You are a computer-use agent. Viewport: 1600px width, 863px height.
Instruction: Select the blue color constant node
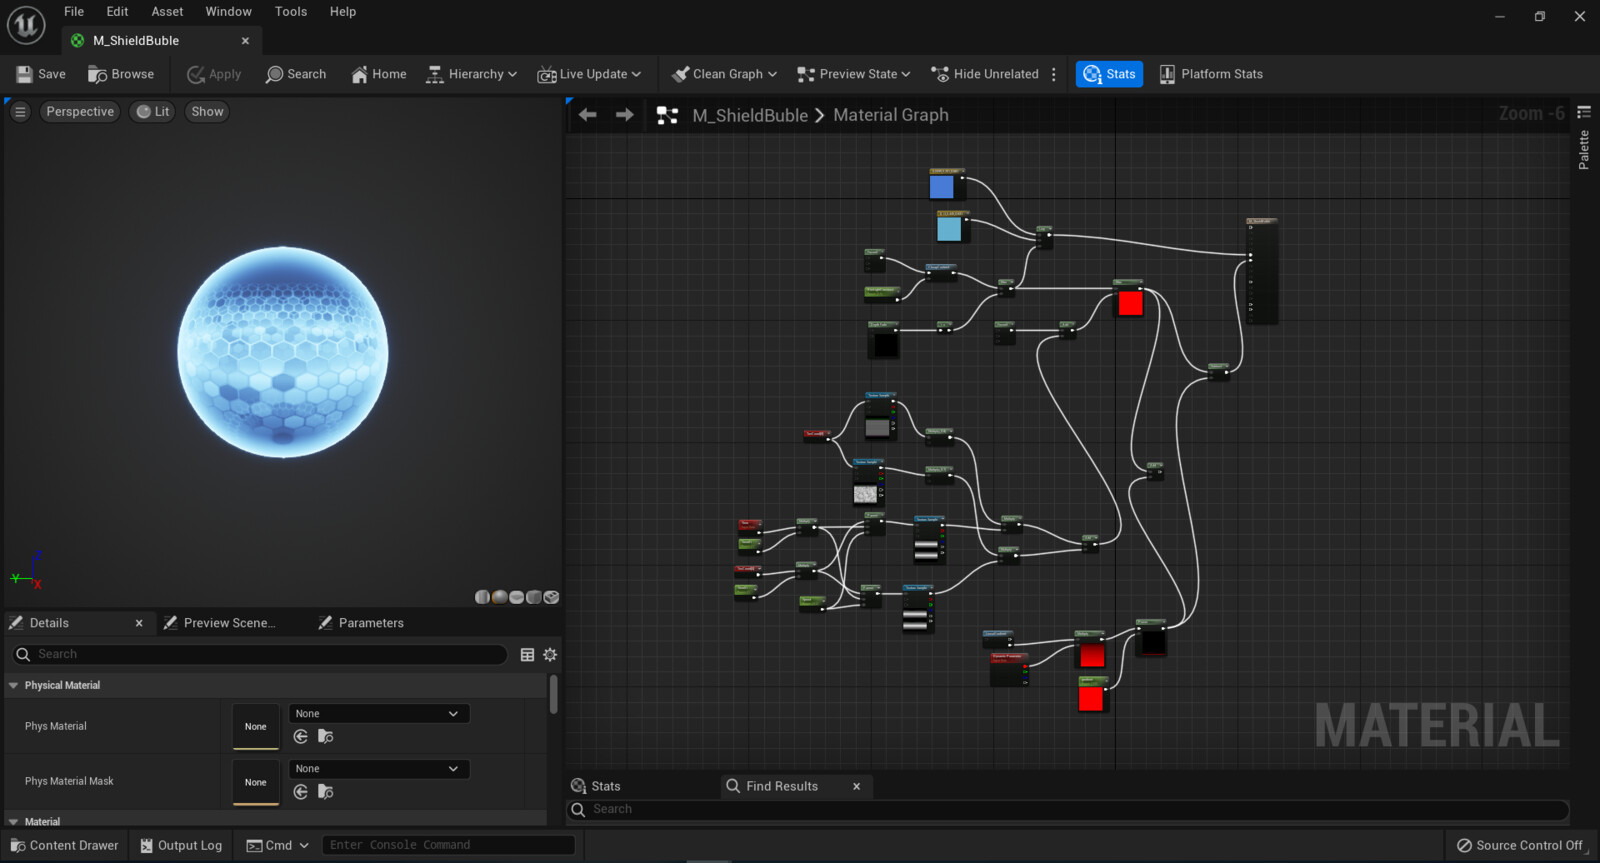coord(942,186)
